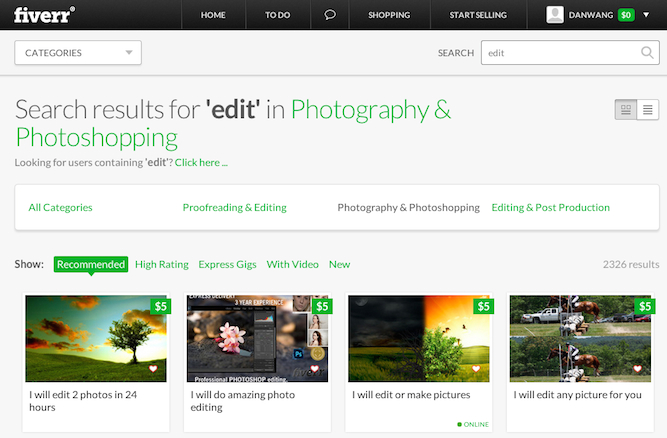Click the DANWANG username
This screenshot has height=438, width=667.
tap(591, 15)
